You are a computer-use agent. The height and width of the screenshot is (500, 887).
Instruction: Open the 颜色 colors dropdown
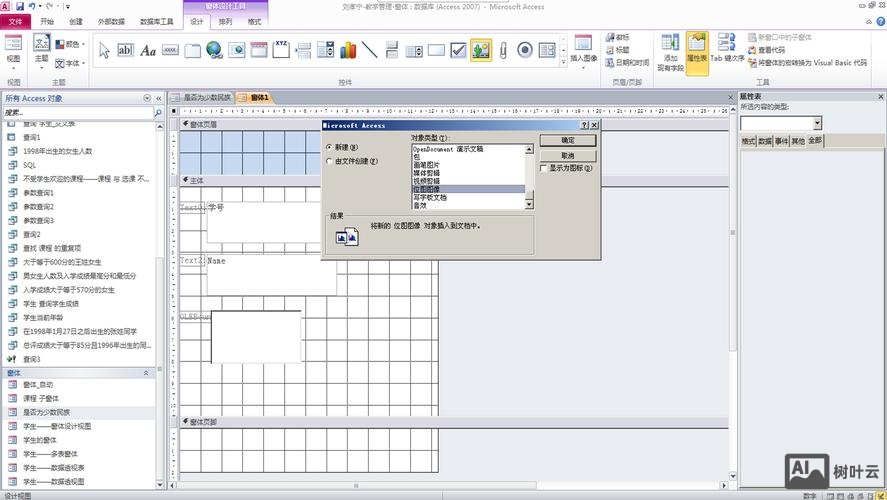pos(70,44)
